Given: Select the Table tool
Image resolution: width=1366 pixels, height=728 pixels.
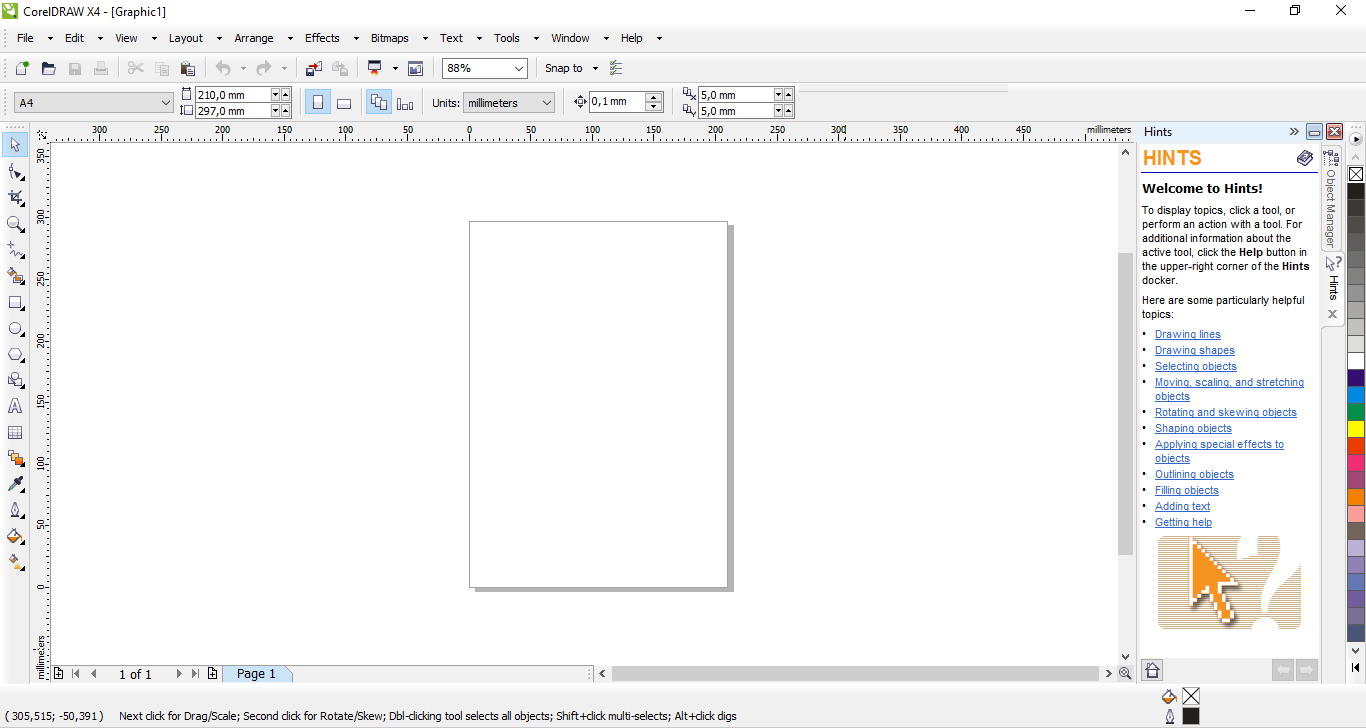Looking at the screenshot, I should tap(15, 432).
